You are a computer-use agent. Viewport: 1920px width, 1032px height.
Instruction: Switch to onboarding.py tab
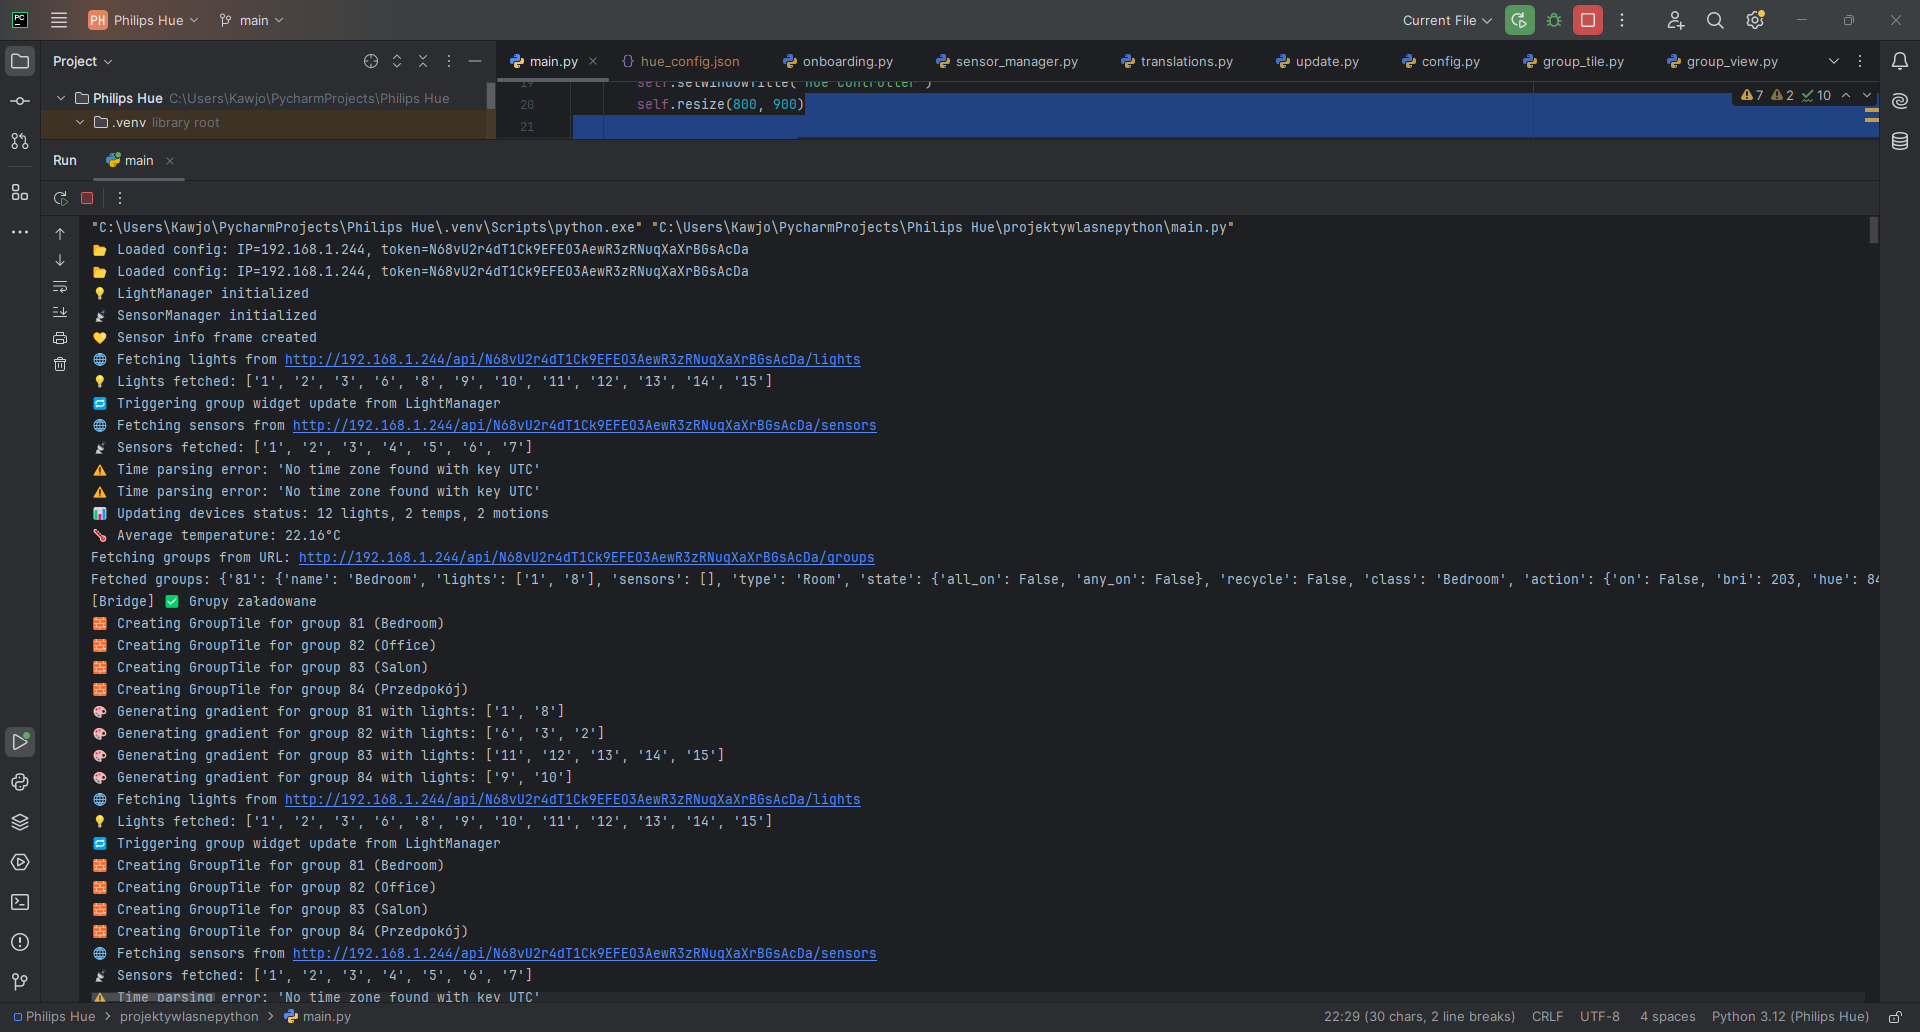click(838, 61)
